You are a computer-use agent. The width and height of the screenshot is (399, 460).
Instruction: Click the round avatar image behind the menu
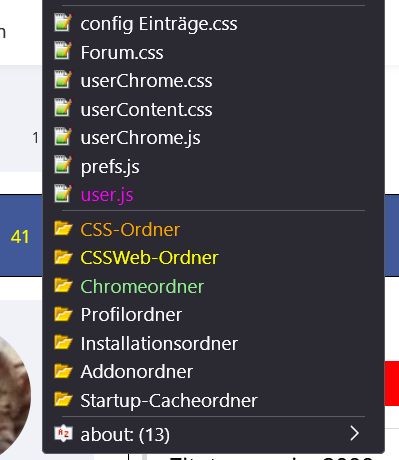[x=15, y=395]
